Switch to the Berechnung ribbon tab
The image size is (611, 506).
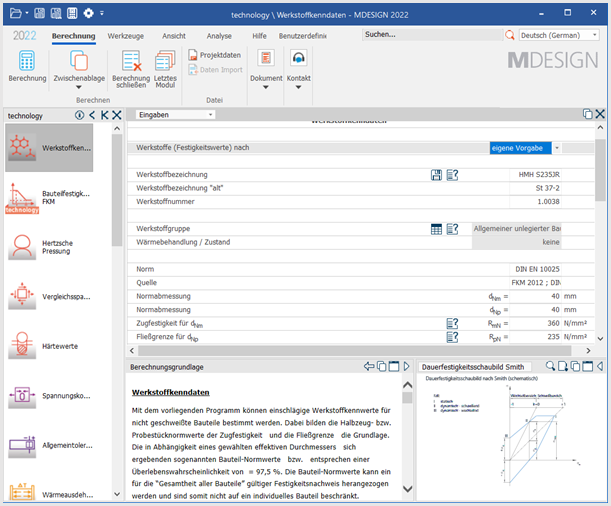pos(73,36)
